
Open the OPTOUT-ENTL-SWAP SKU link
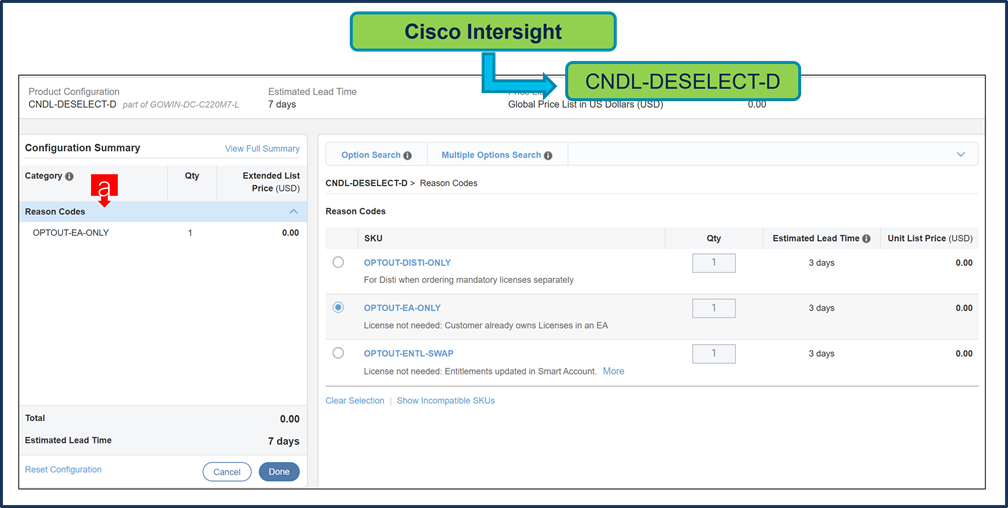click(x=409, y=354)
